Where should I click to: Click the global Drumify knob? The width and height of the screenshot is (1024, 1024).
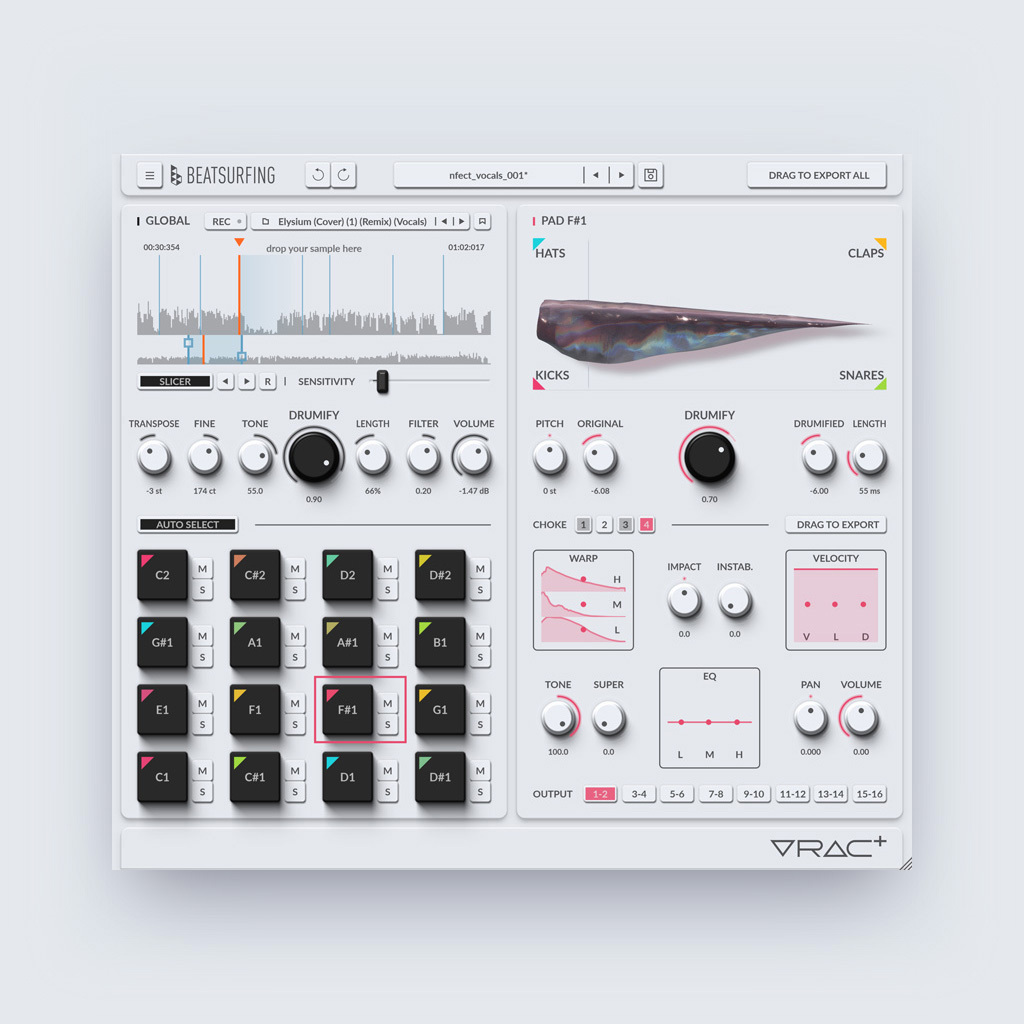[314, 456]
